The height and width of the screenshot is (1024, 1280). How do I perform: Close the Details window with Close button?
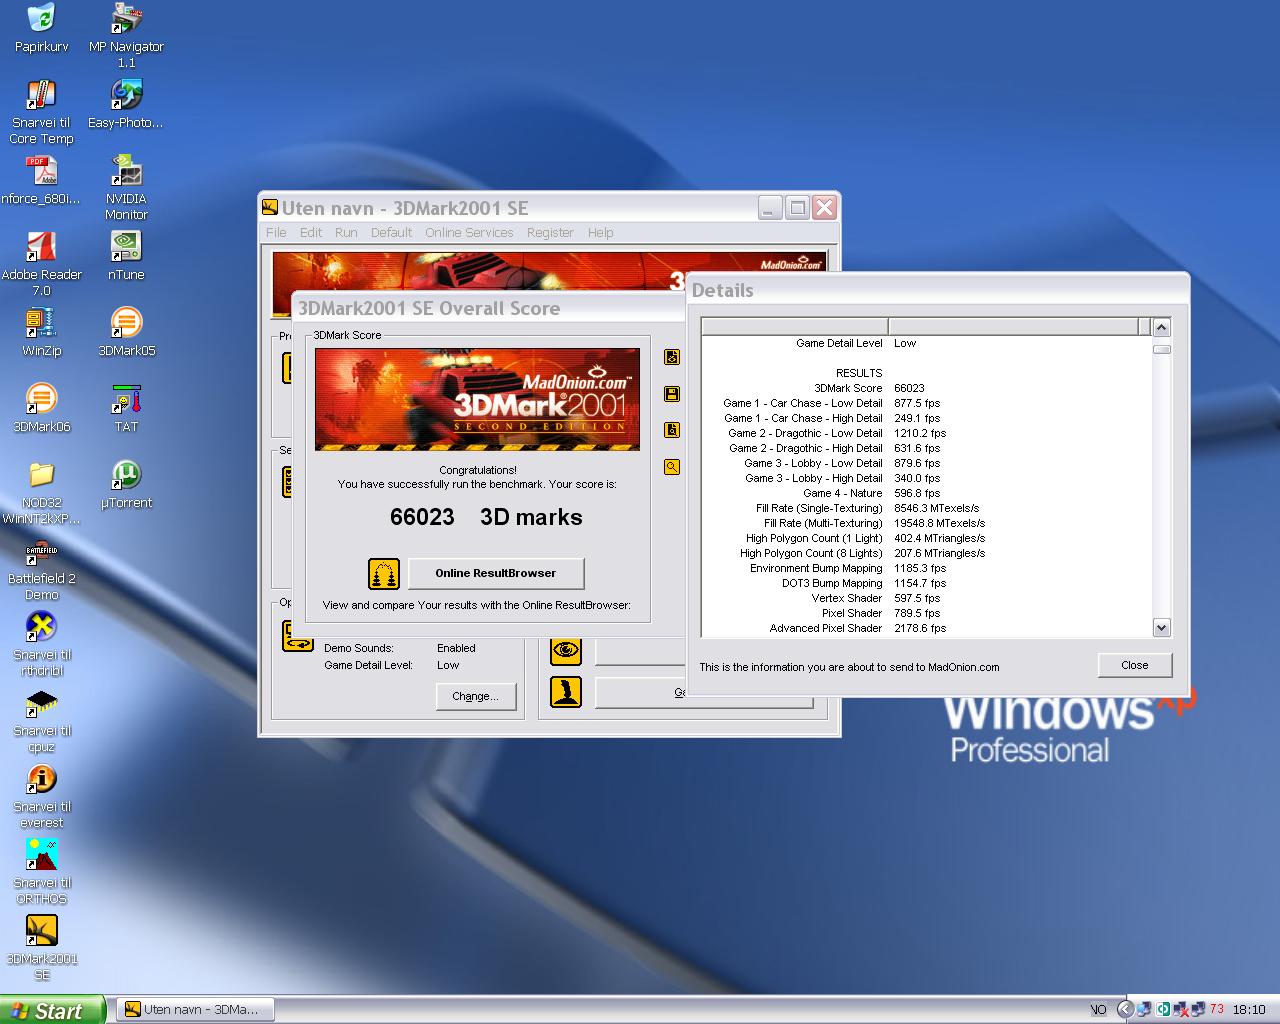(x=1134, y=665)
